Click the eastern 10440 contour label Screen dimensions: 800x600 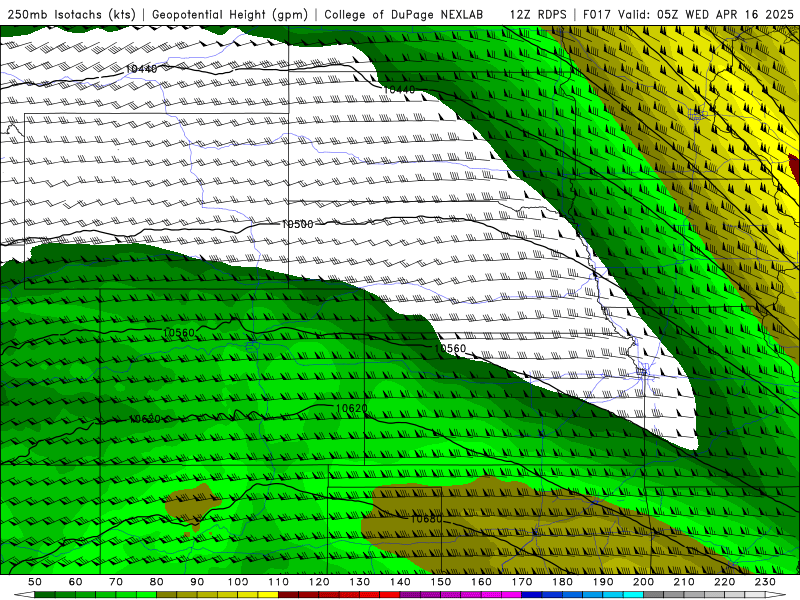[399, 90]
